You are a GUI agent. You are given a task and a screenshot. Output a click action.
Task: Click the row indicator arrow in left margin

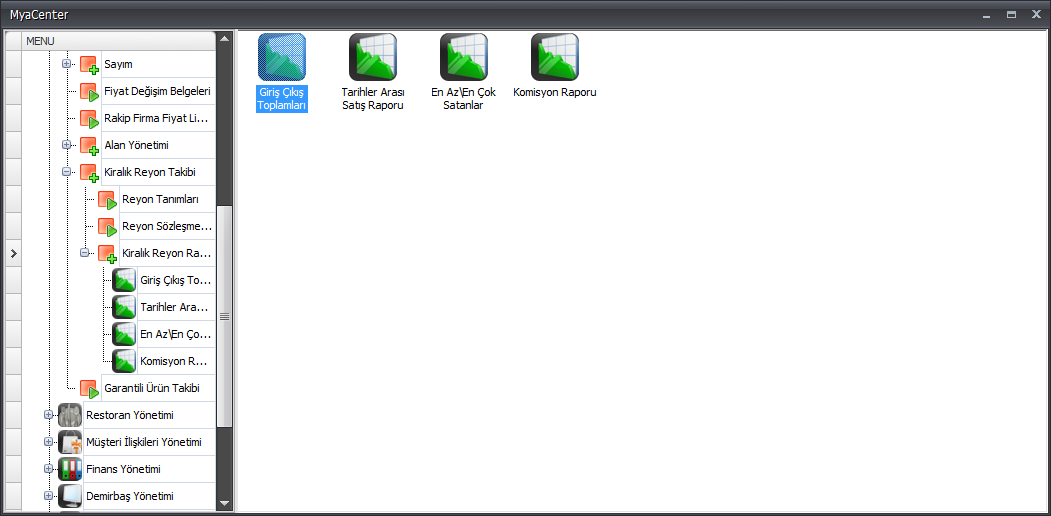(13, 253)
